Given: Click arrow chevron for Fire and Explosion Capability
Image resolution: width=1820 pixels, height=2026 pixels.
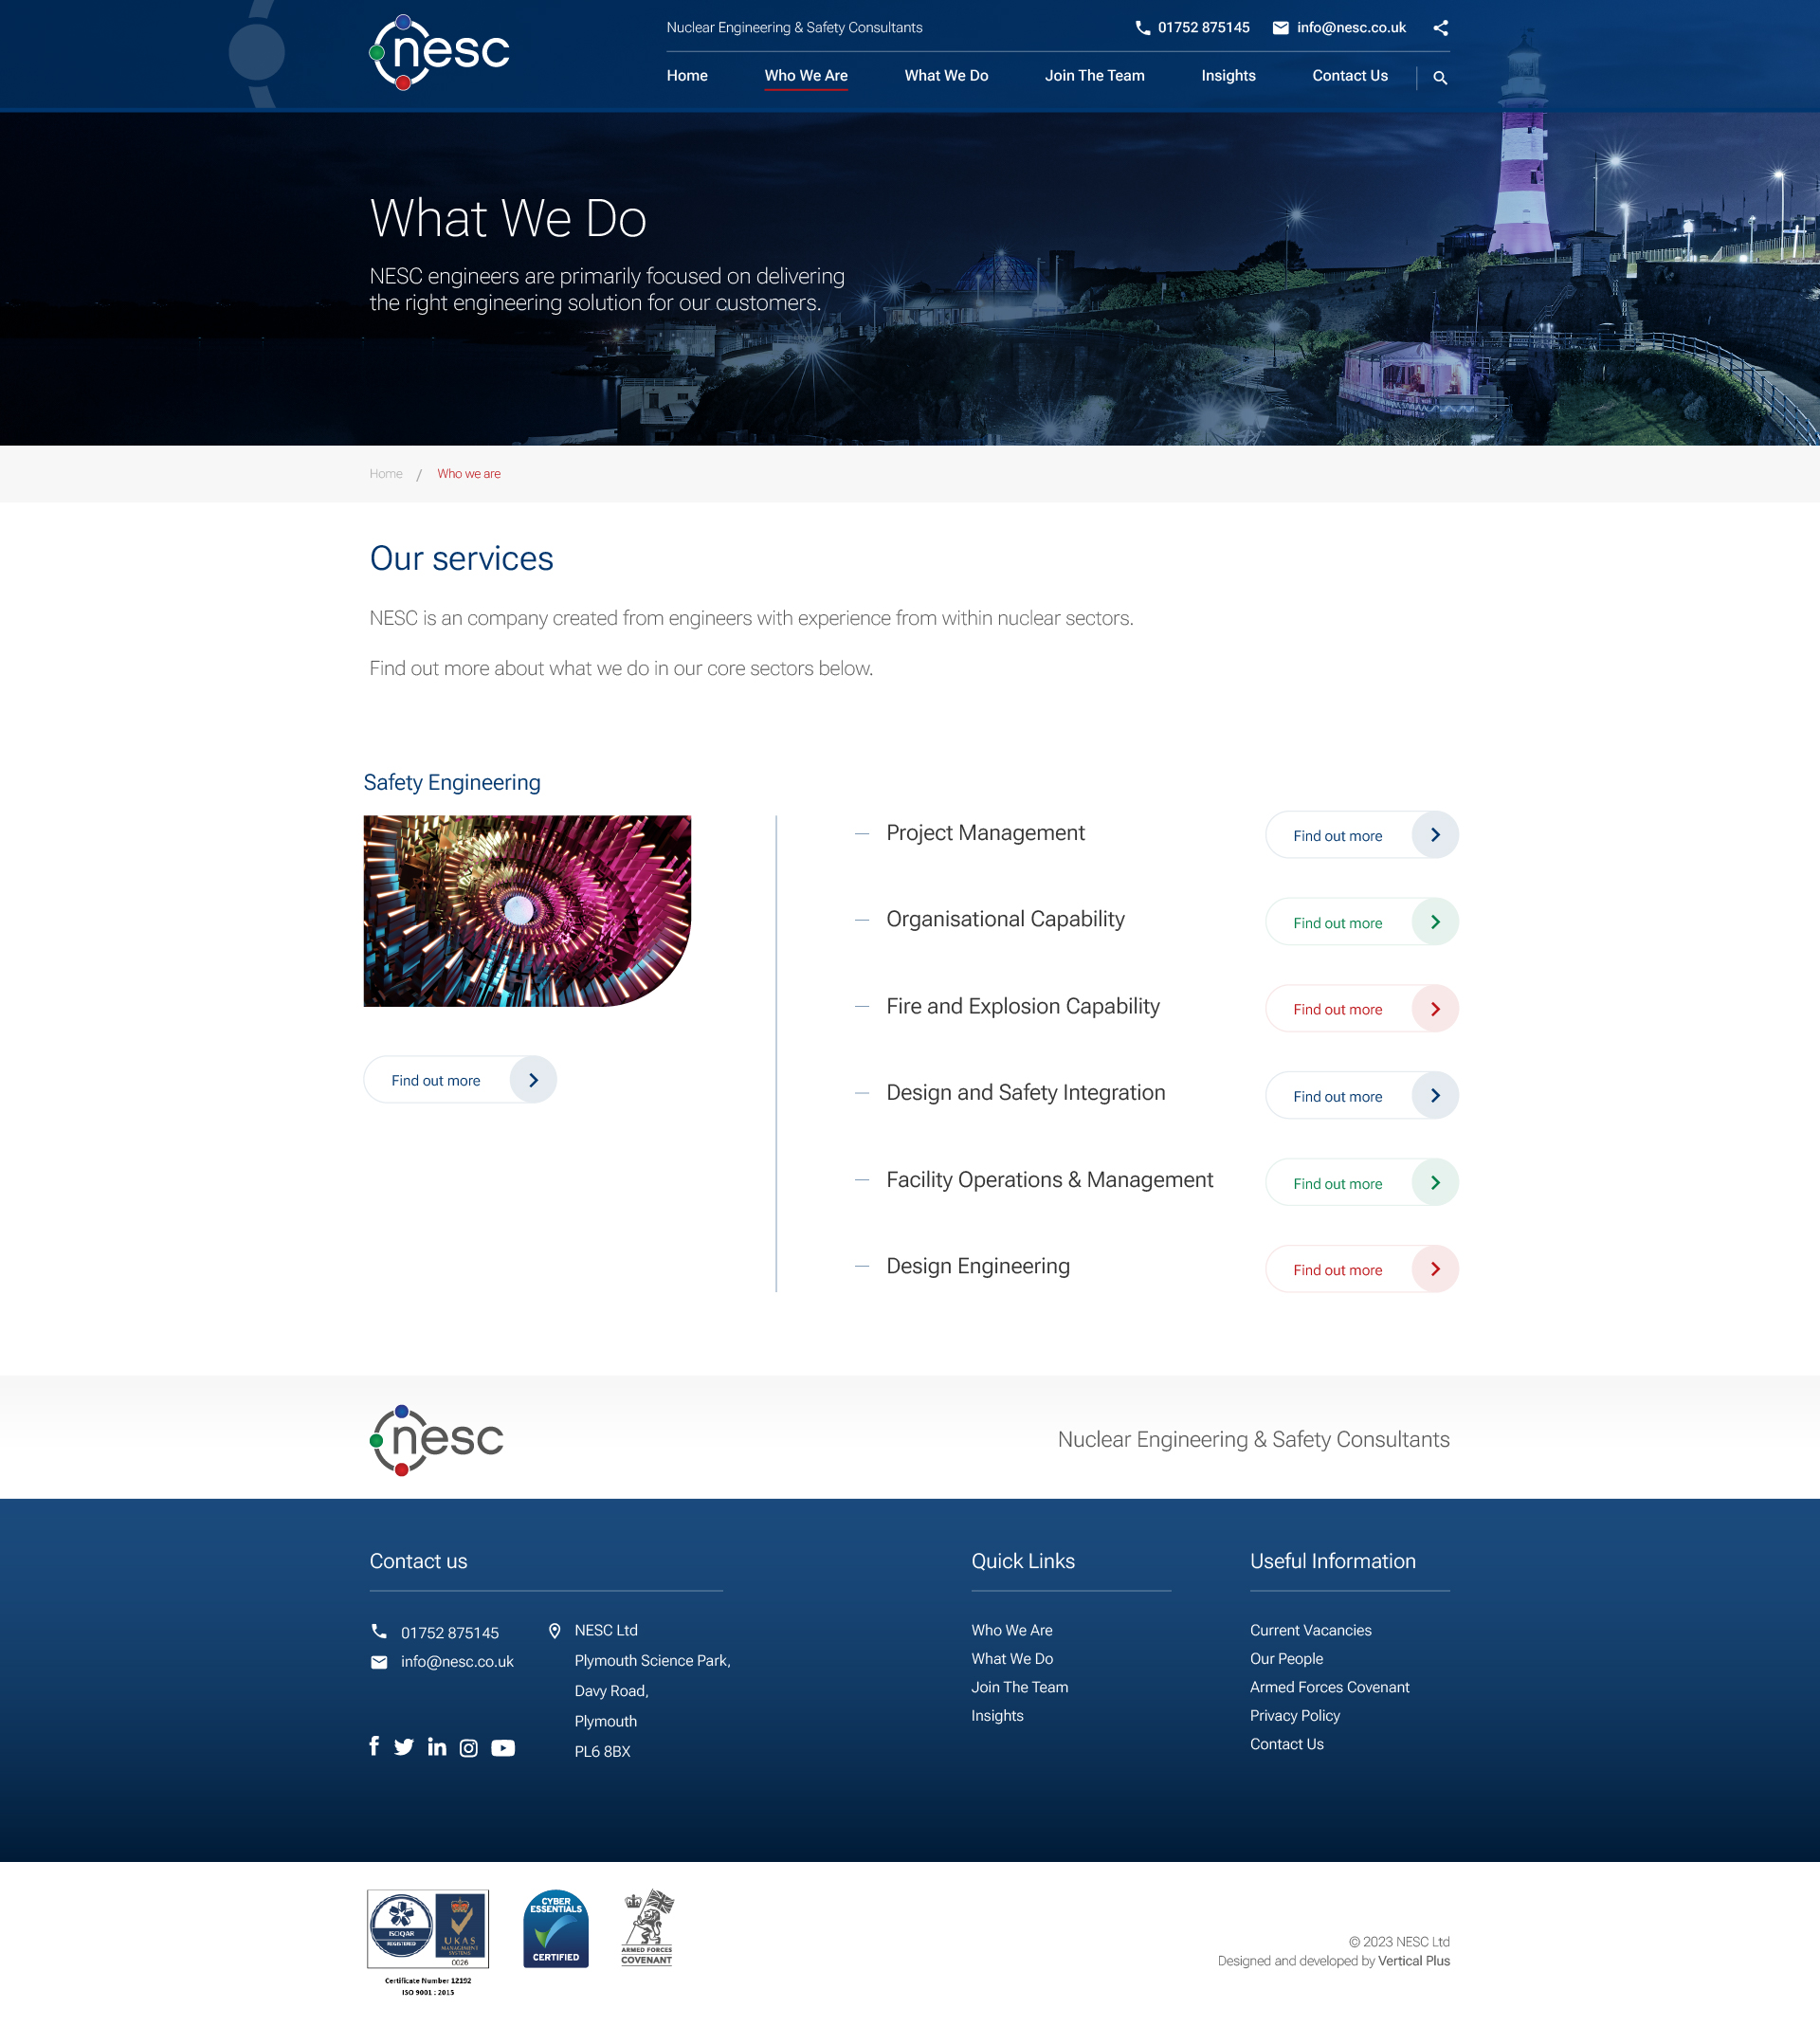Looking at the screenshot, I should pos(1435,1009).
